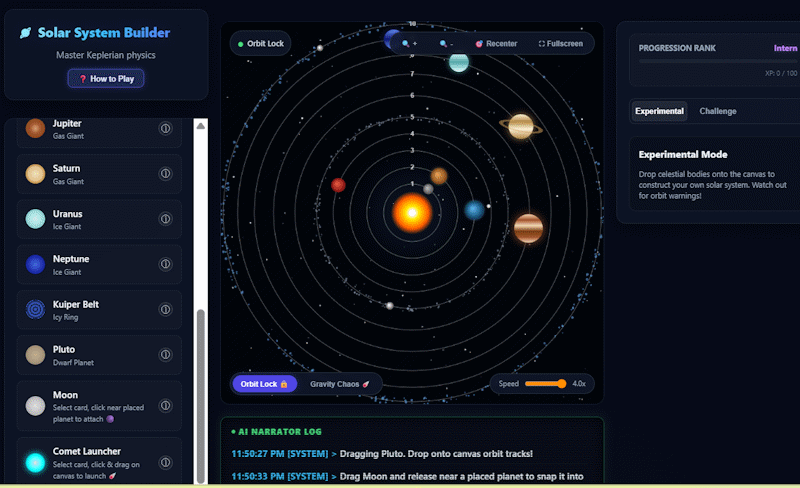Click the gray Mercury planet near Sun
Viewport: 800px width, 488px height.
[429, 189]
